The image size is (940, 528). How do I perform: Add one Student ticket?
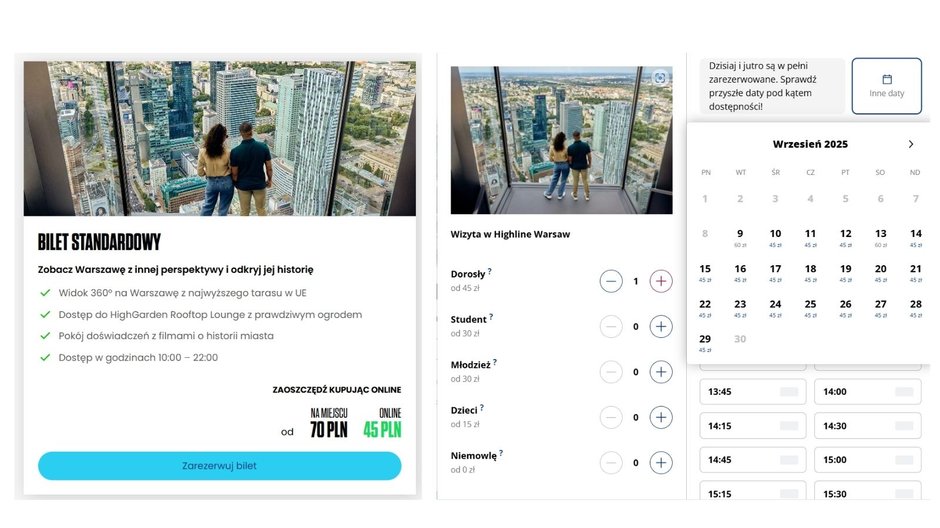(x=661, y=327)
